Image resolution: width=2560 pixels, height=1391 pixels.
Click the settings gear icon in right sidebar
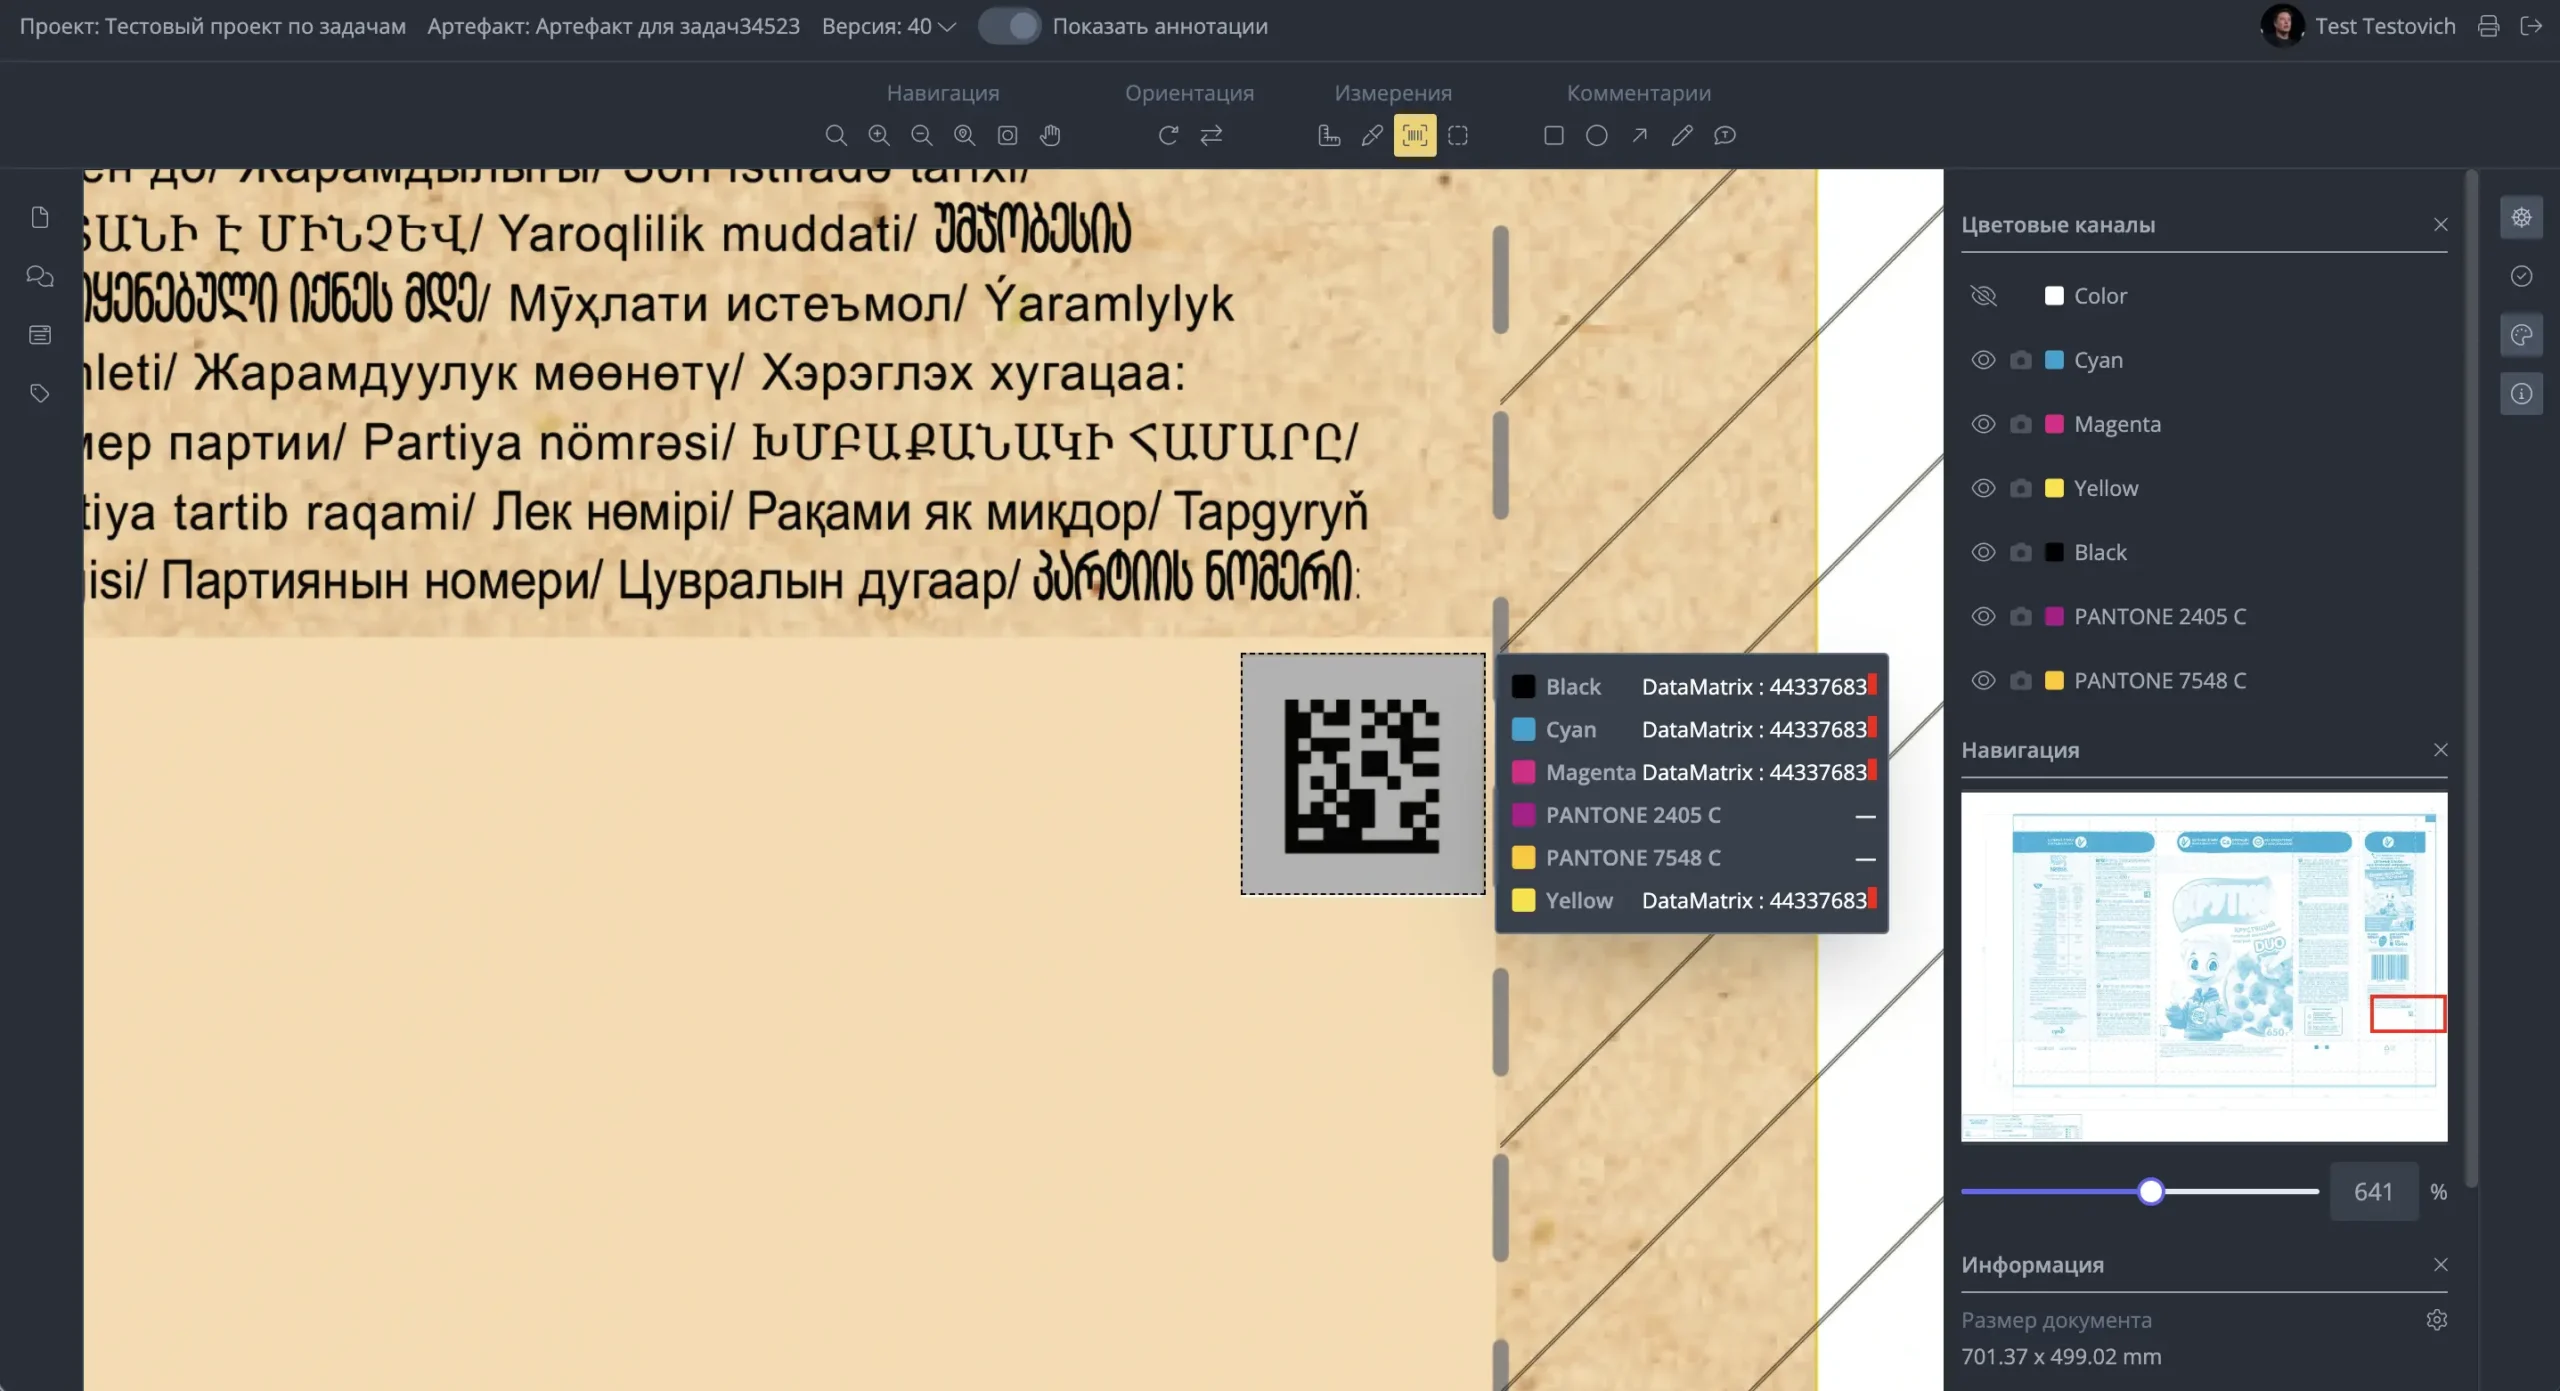tap(2522, 217)
